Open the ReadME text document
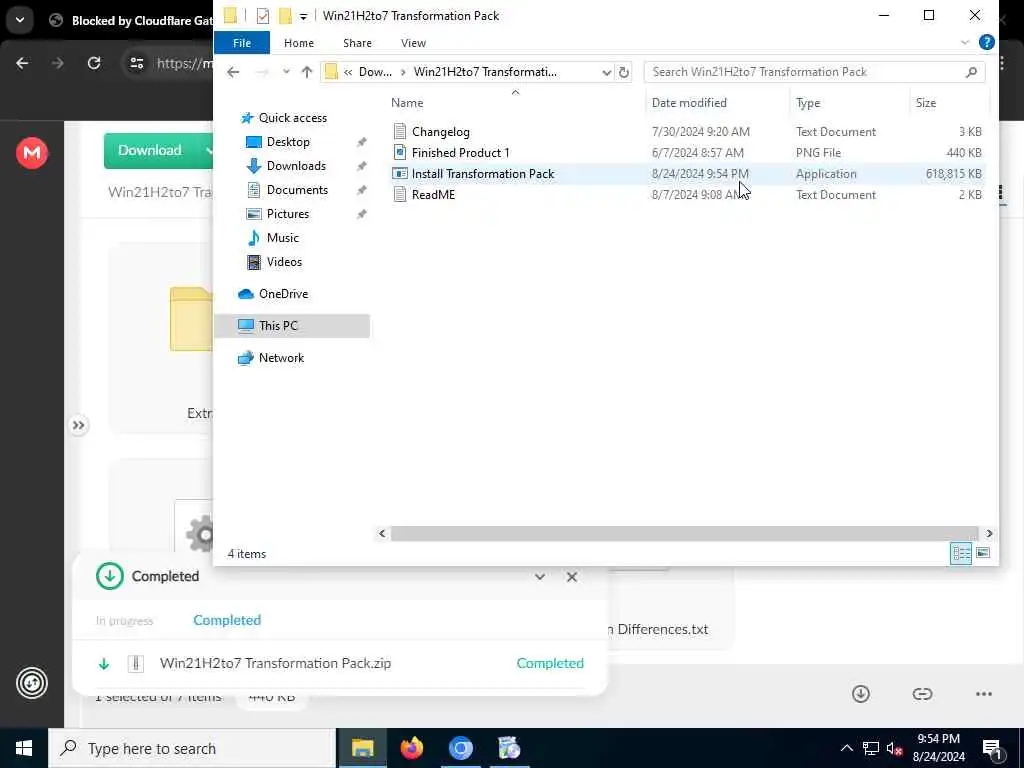 click(433, 195)
